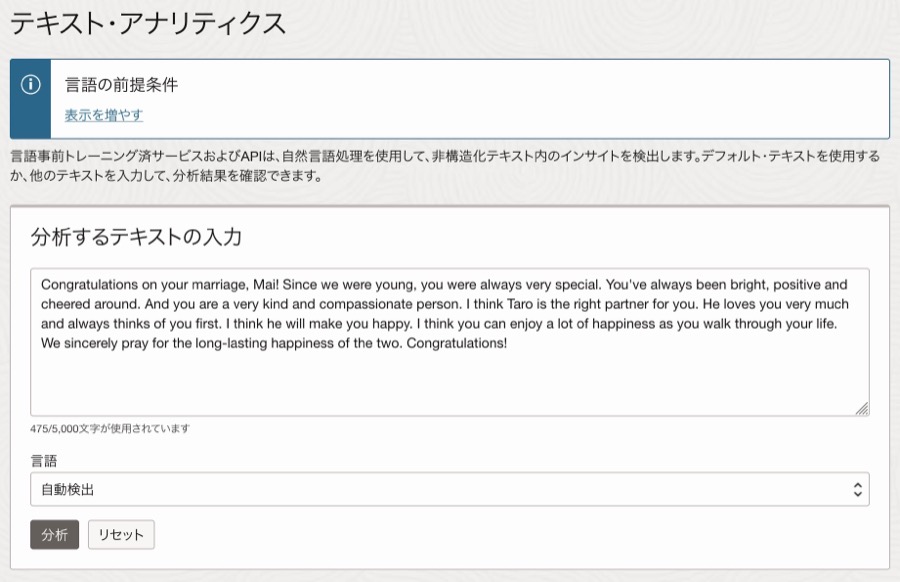This screenshot has height=582, width=900.
Task: Click the 475/5,000 character count text
Action: pyautogui.click(x=110, y=429)
